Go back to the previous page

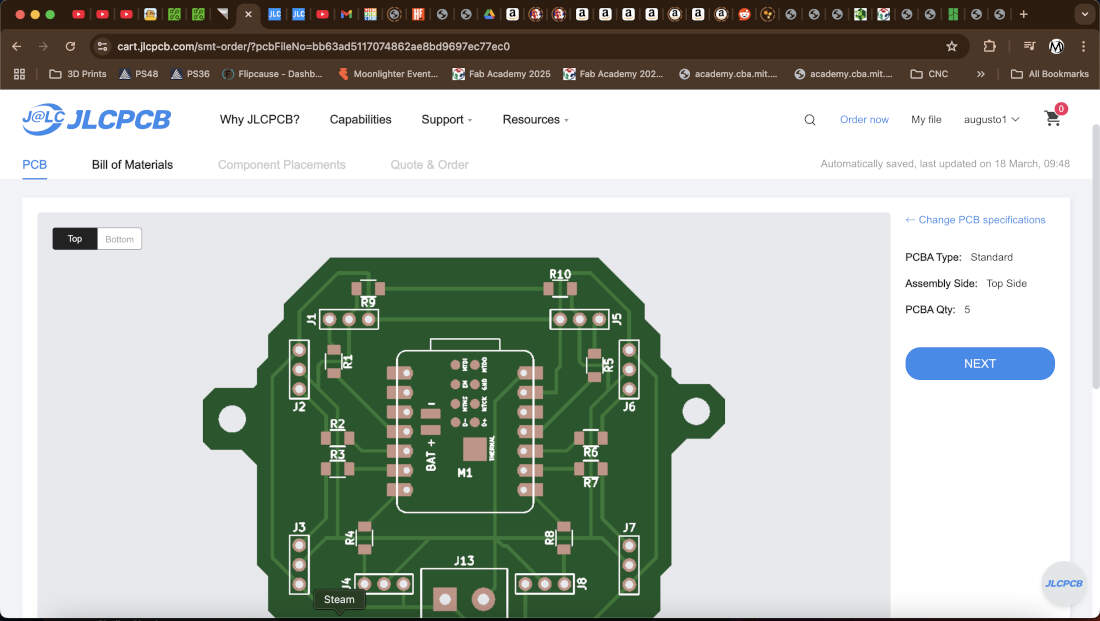(x=17, y=46)
